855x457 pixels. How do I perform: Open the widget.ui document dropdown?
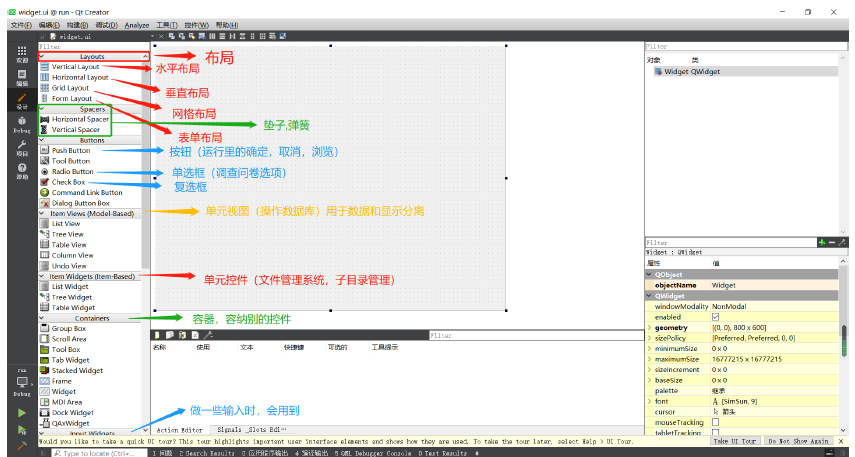pyautogui.click(x=152, y=37)
